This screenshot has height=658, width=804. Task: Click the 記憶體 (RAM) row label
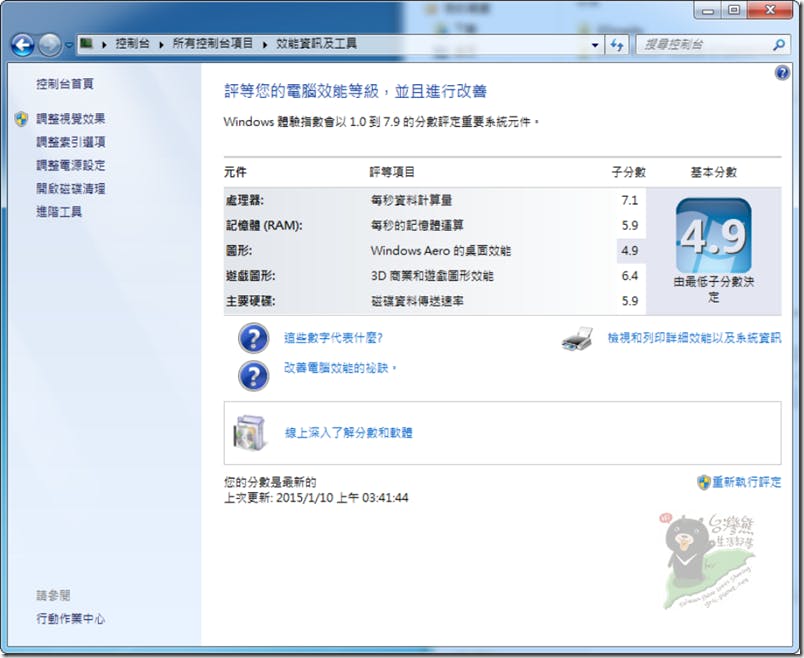tap(264, 225)
